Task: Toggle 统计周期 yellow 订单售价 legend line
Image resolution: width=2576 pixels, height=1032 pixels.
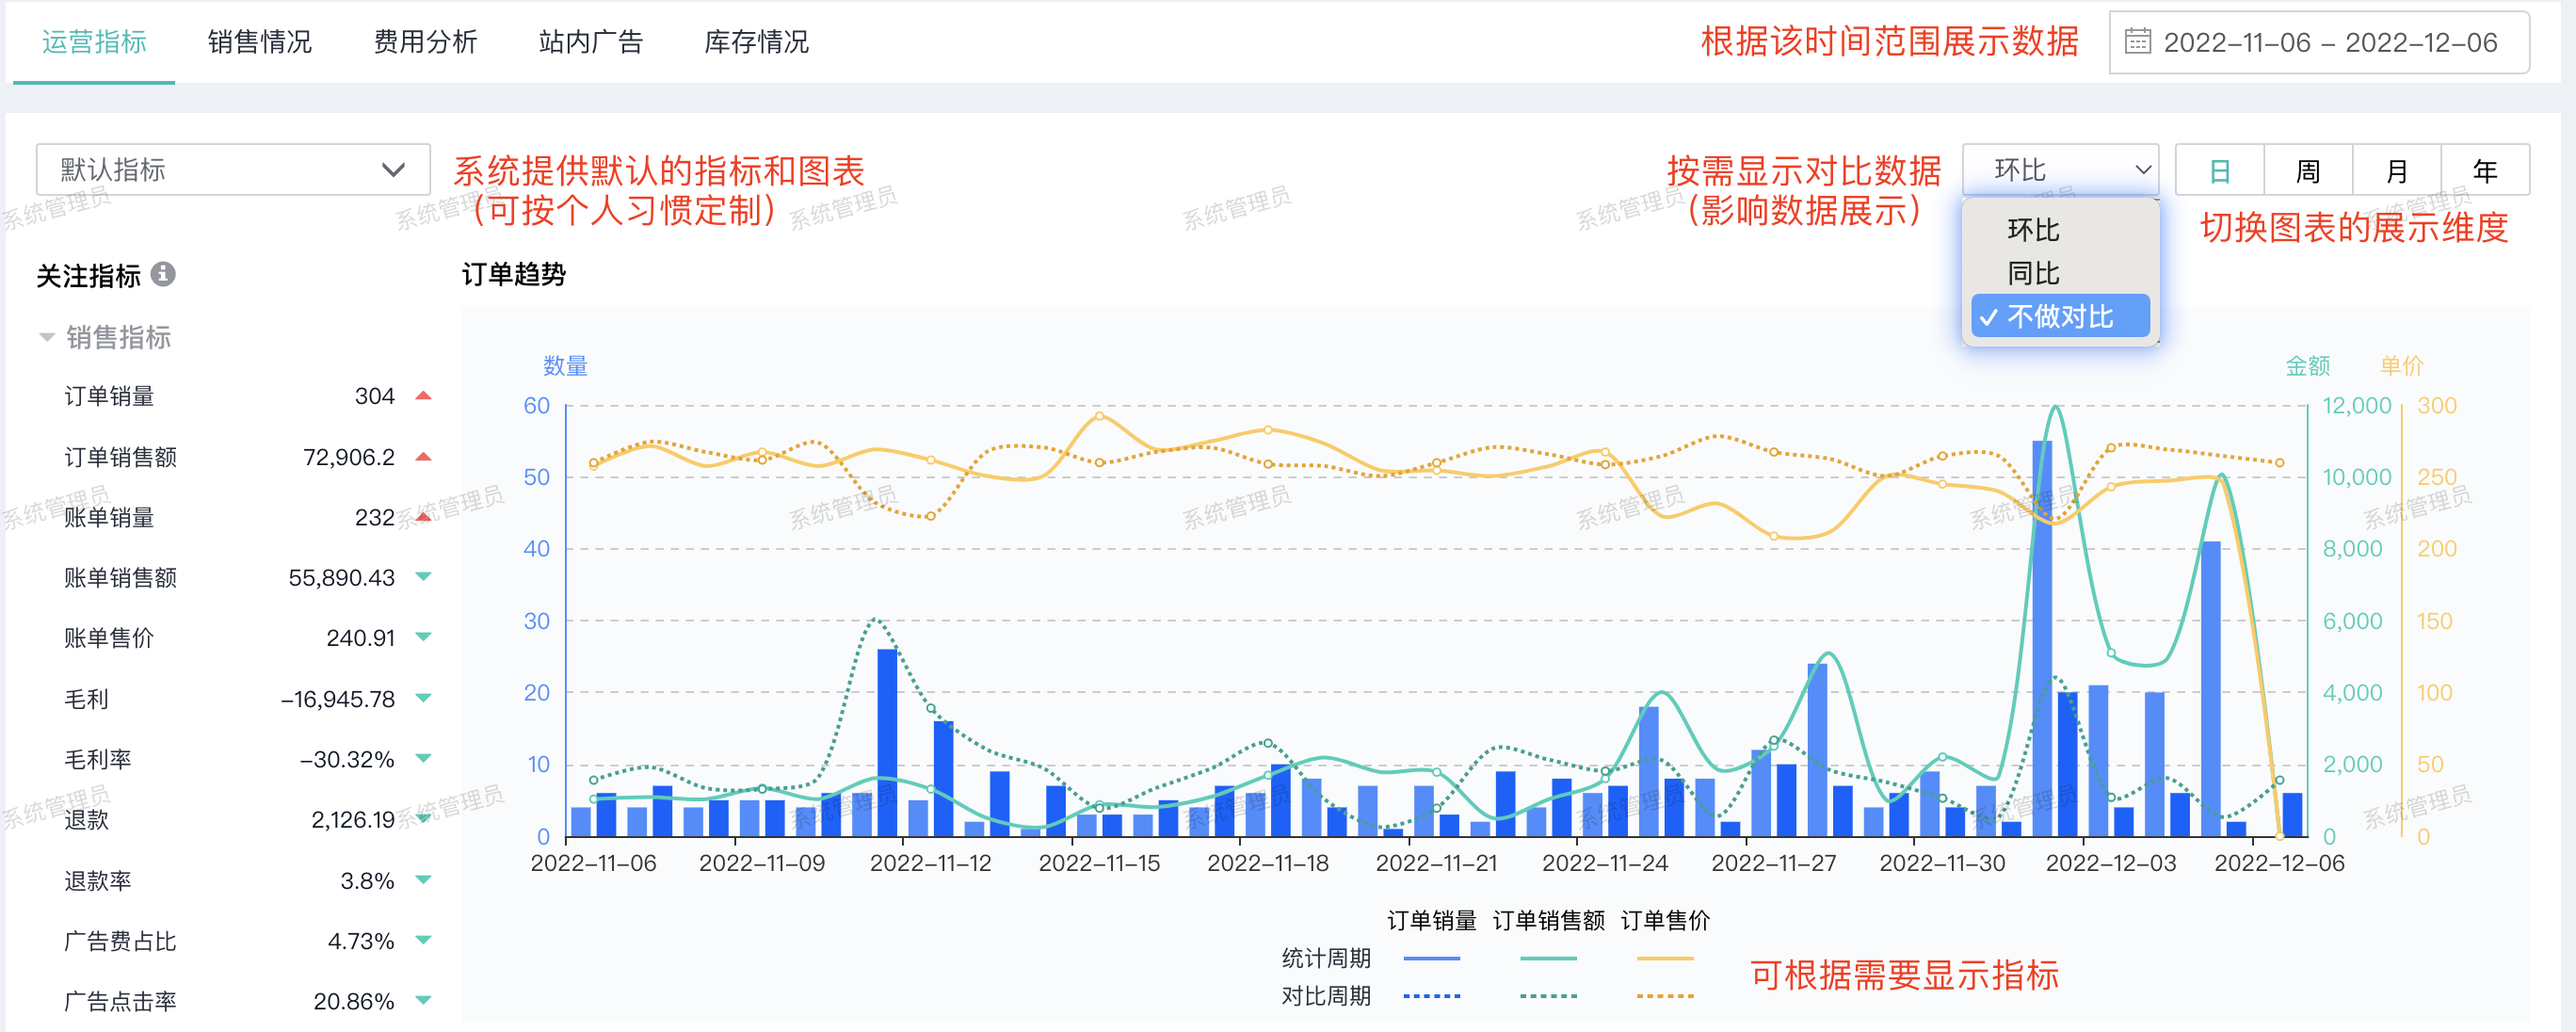Action: click(x=1665, y=958)
